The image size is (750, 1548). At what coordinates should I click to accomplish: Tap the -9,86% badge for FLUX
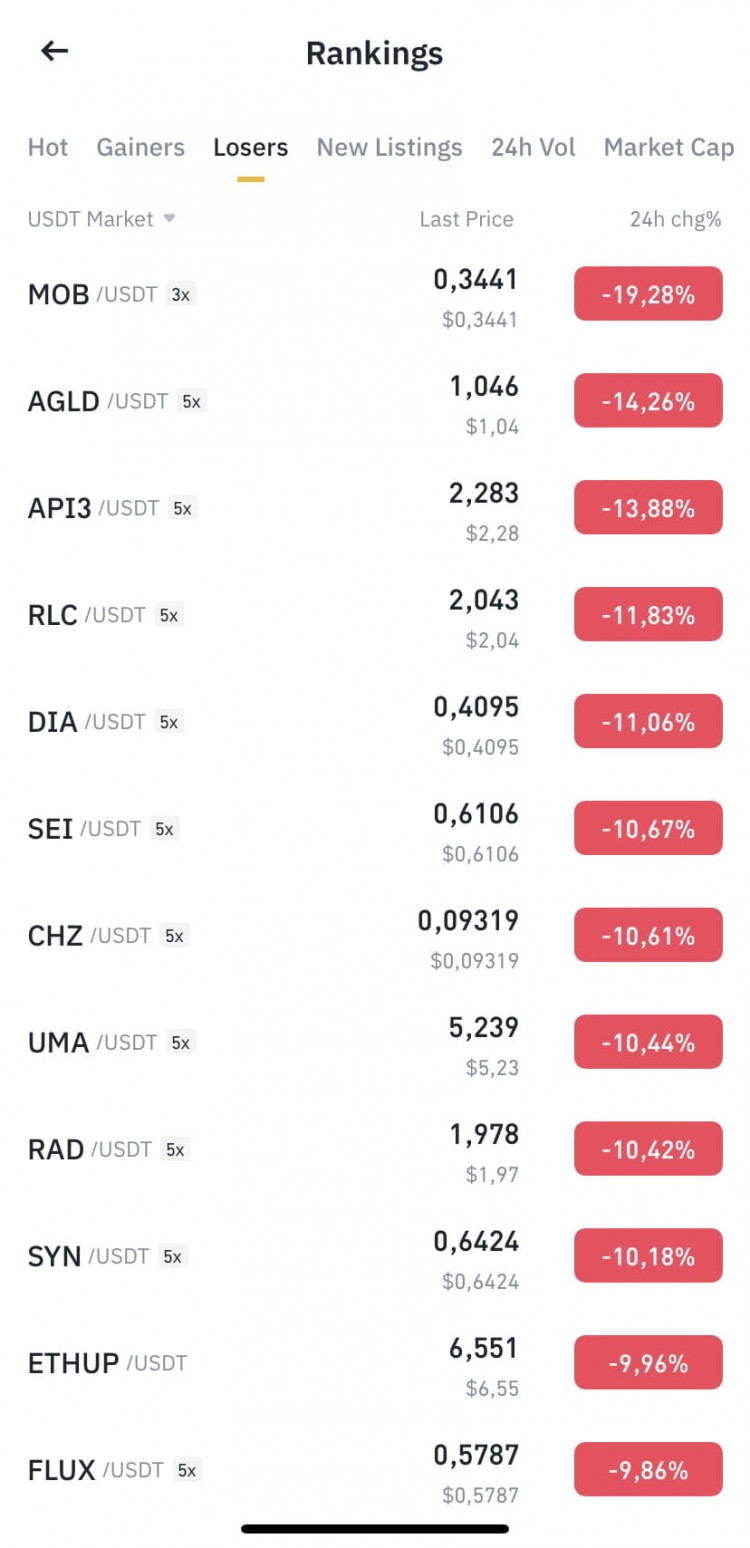tap(648, 1470)
